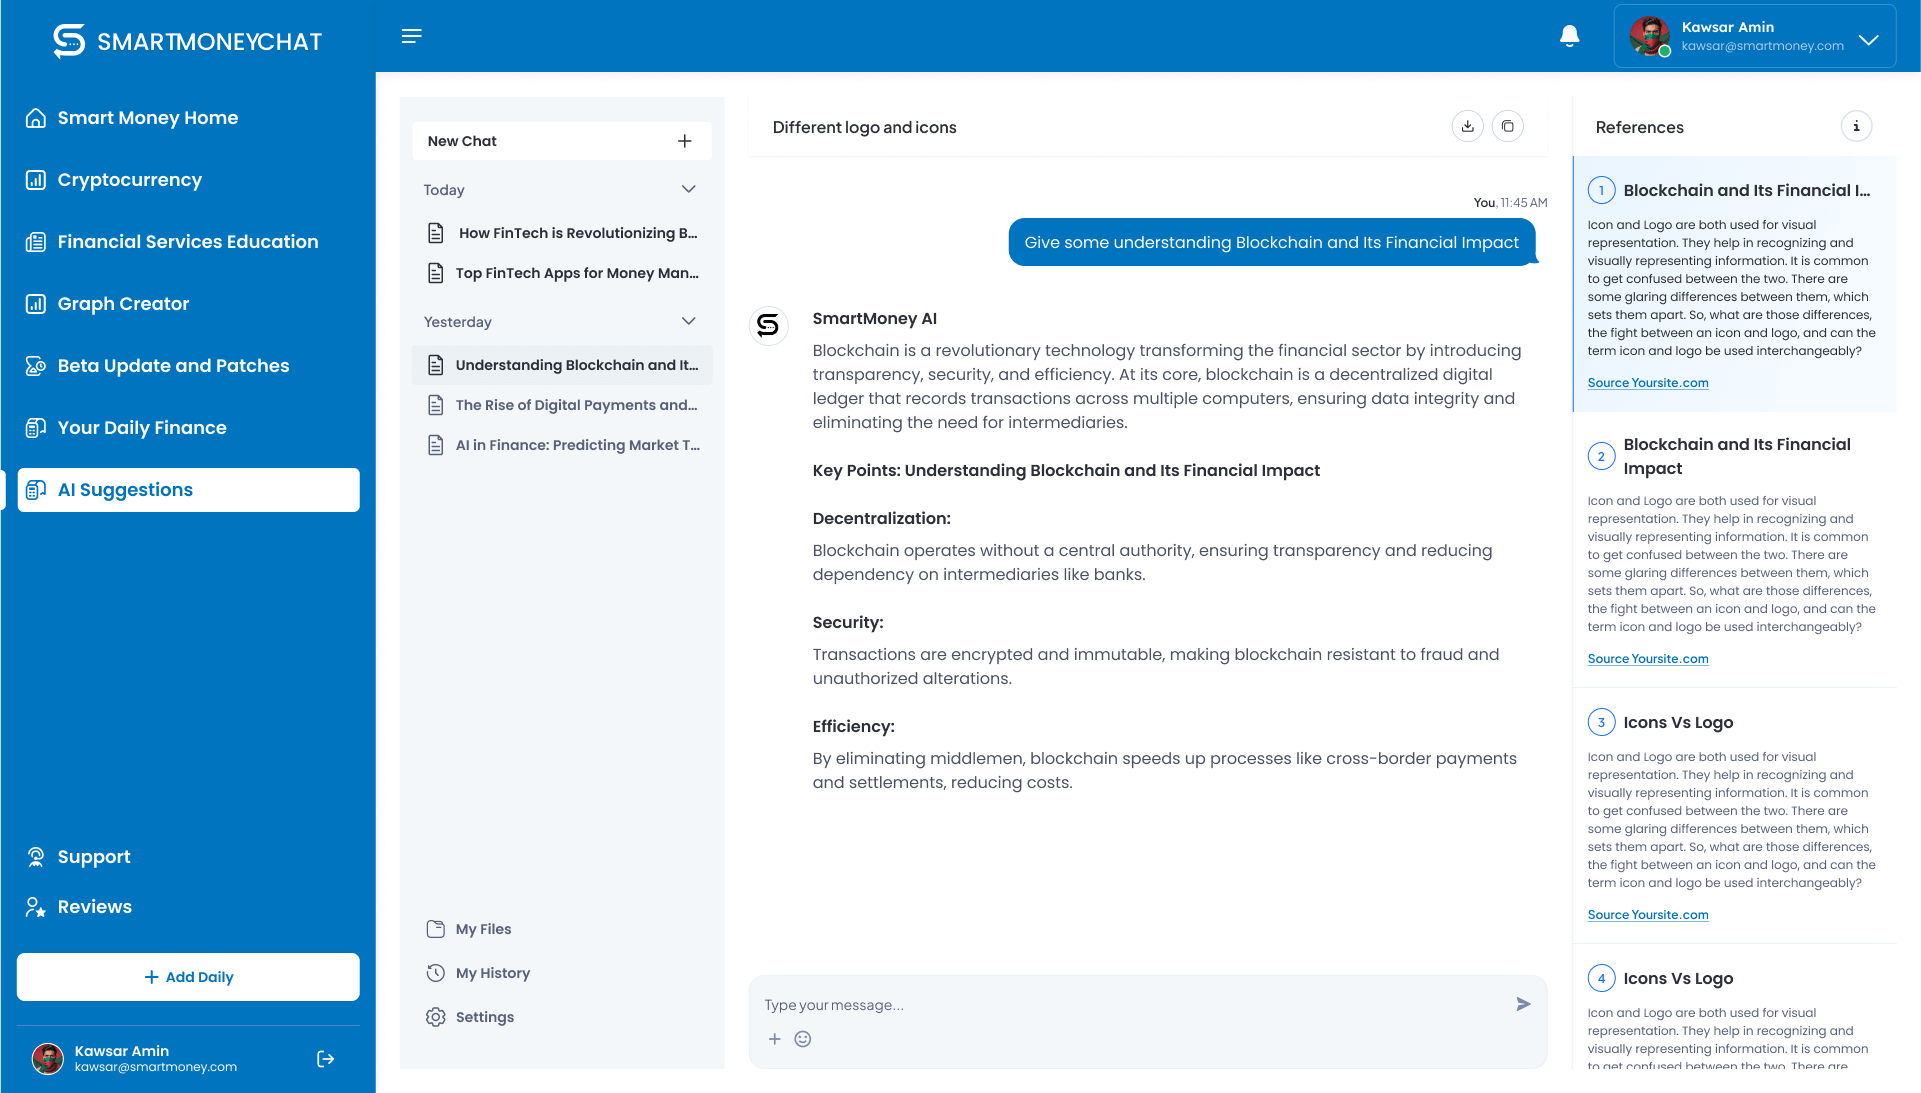The height and width of the screenshot is (1093, 1921).
Task: Click the logout icon in sidebar footer
Action: click(325, 1059)
